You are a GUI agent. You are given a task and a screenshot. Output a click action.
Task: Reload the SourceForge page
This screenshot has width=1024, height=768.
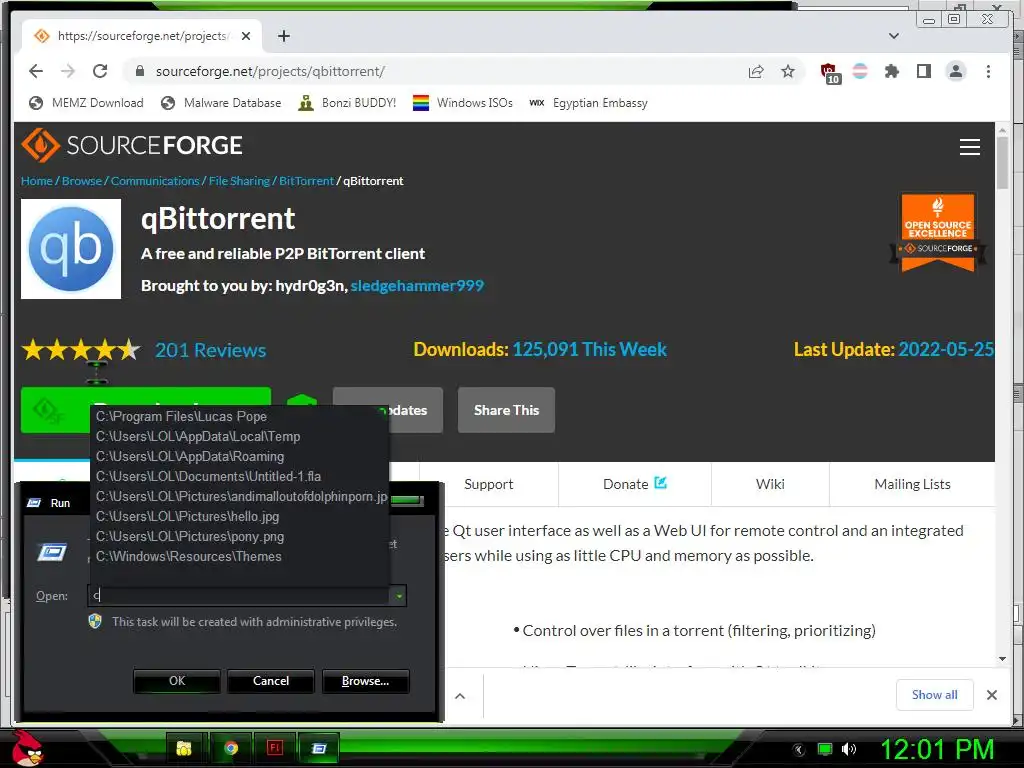click(100, 71)
